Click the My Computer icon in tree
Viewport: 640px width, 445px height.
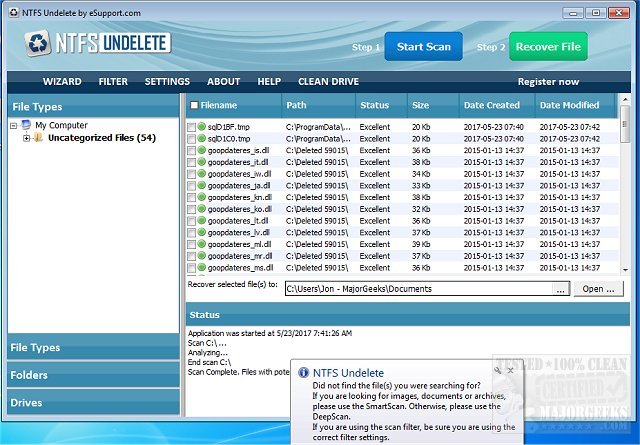pos(26,125)
